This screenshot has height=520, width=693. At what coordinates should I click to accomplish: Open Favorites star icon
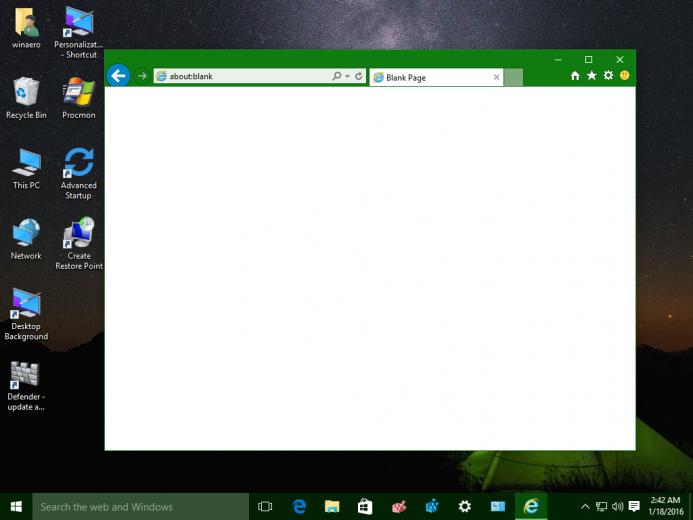(591, 76)
